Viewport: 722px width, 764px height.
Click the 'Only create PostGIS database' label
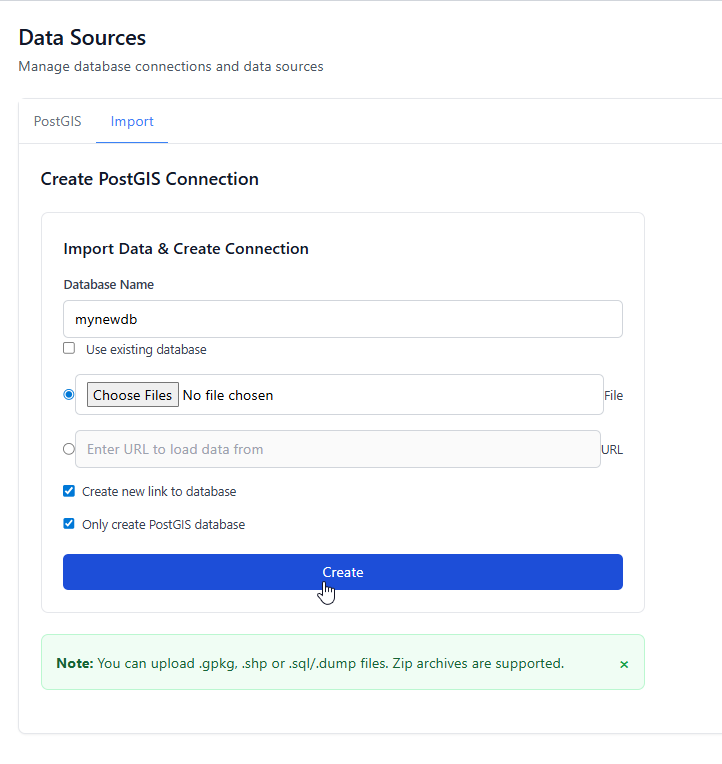(163, 525)
